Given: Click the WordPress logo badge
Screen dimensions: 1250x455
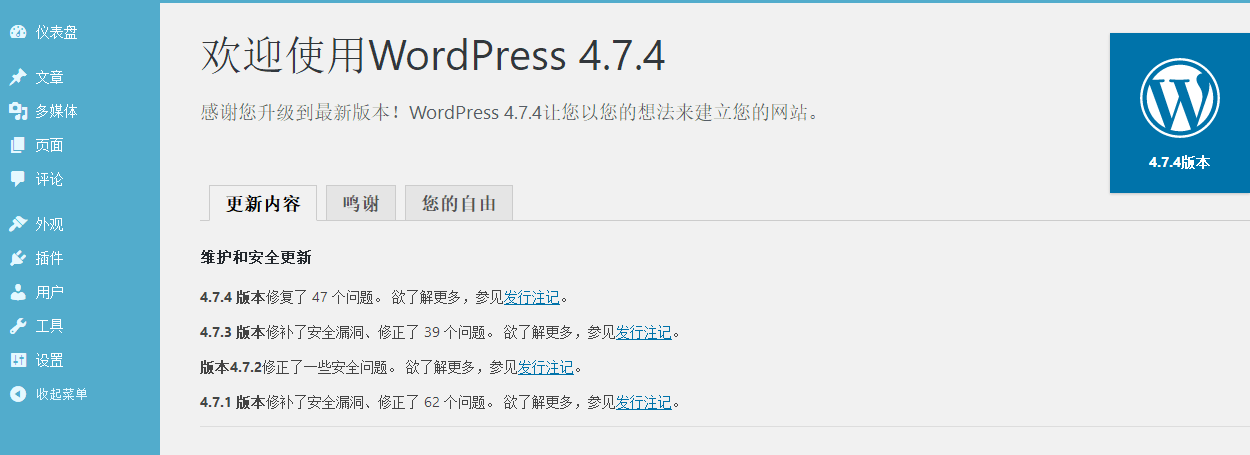Looking at the screenshot, I should pyautogui.click(x=1179, y=97).
